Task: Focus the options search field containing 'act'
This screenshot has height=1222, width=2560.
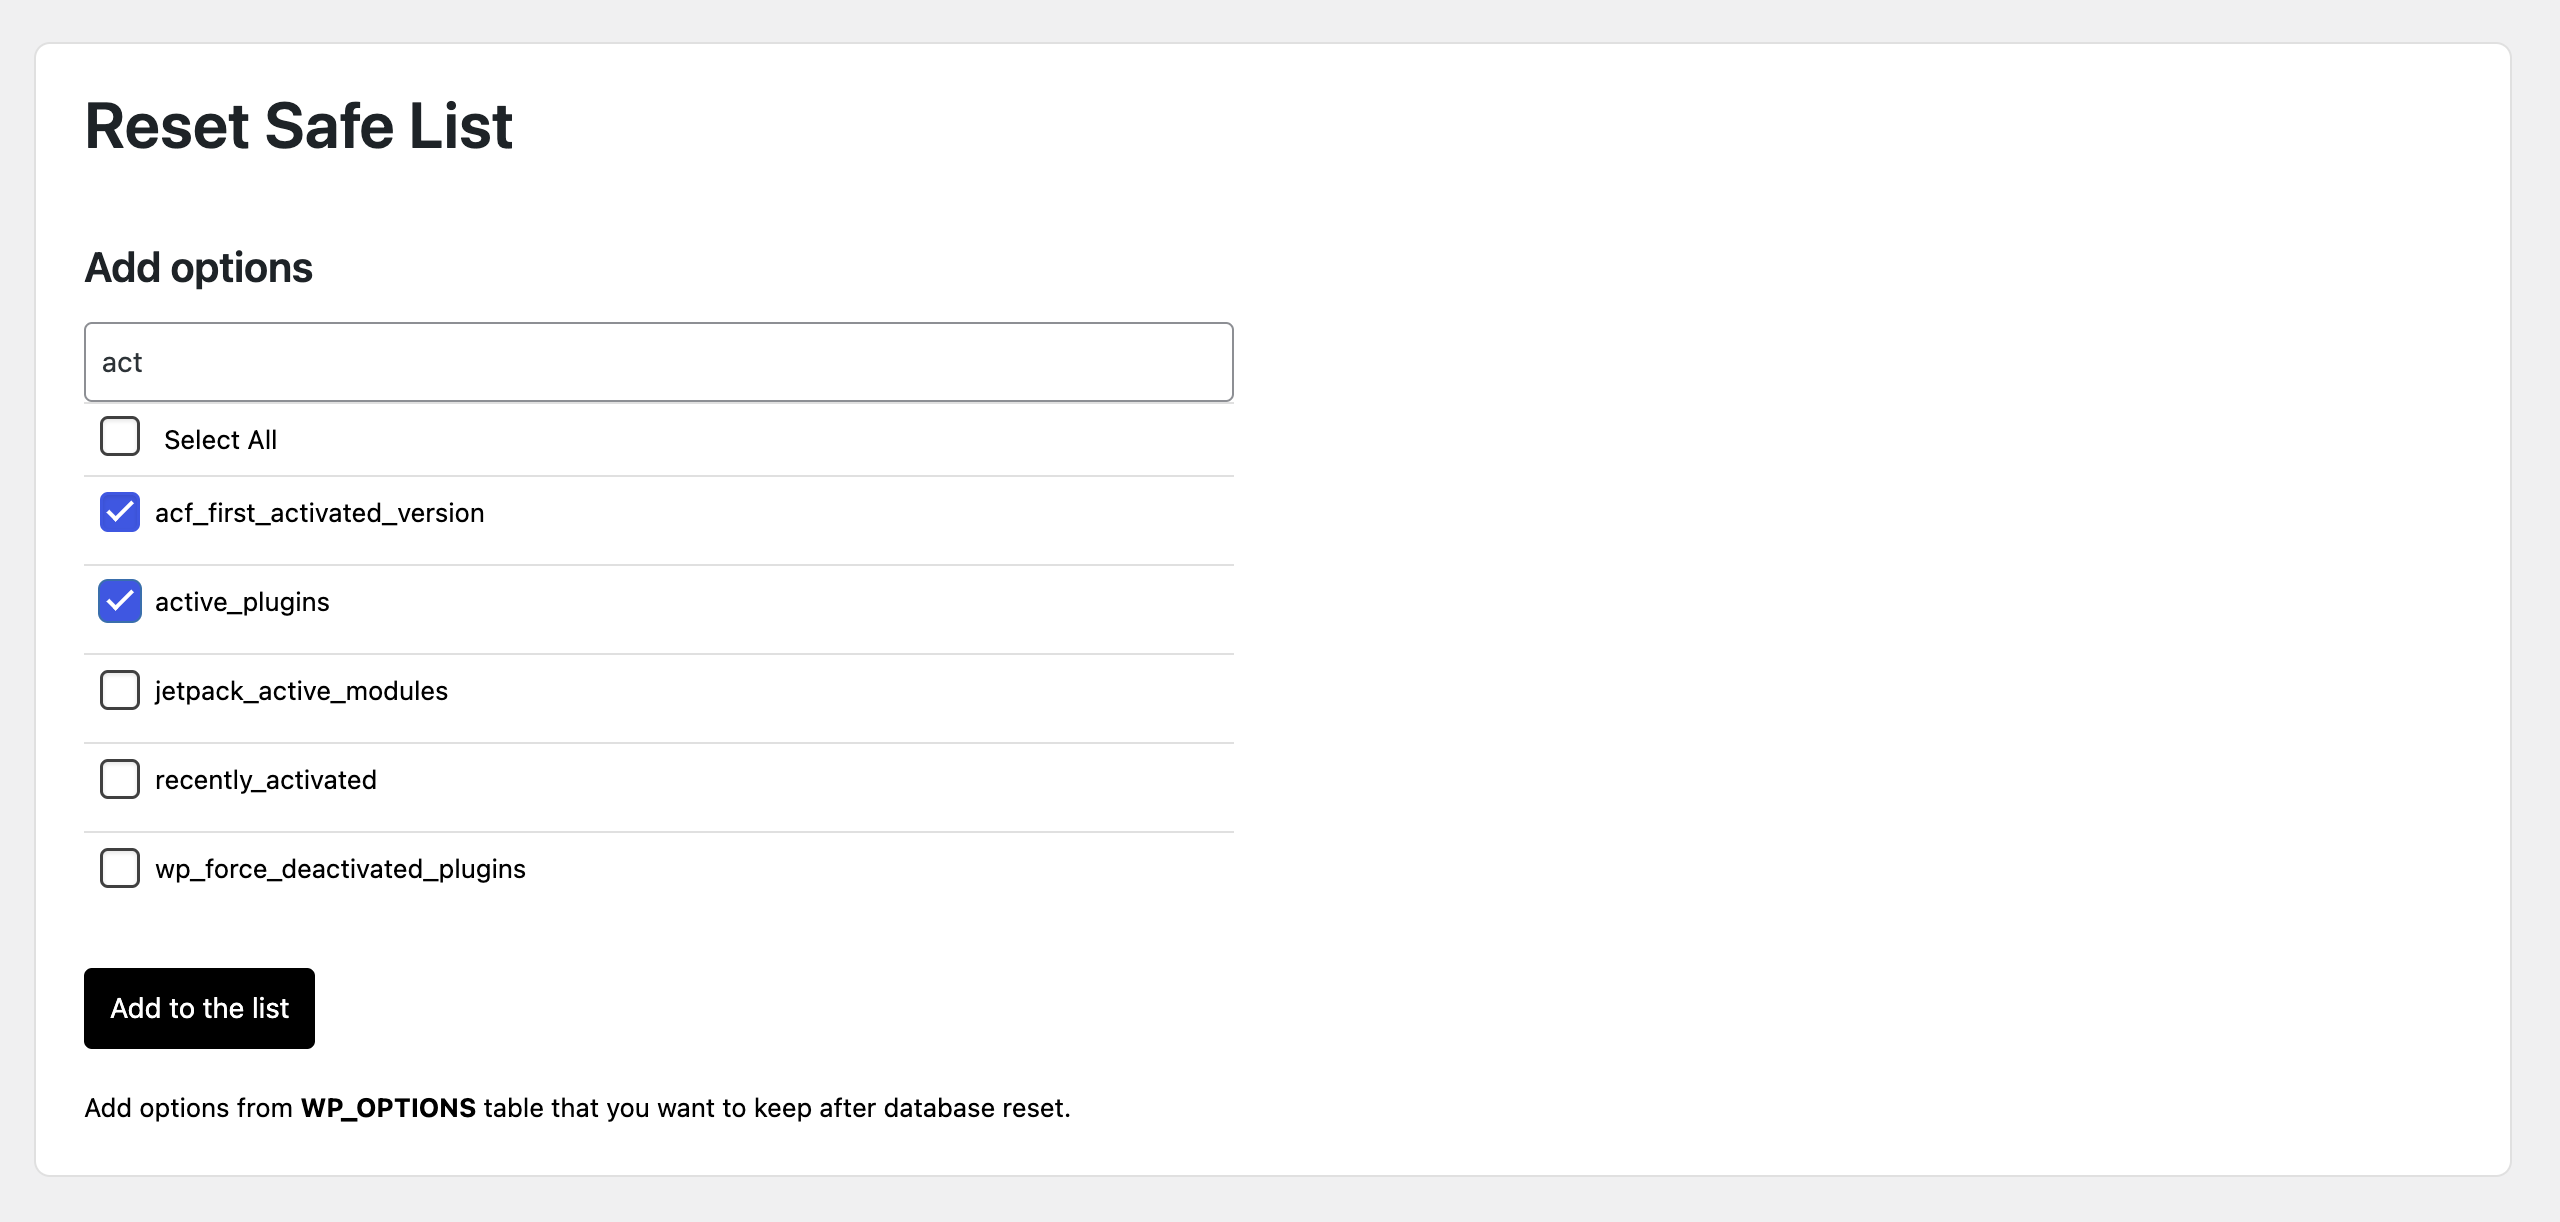Action: coord(659,362)
